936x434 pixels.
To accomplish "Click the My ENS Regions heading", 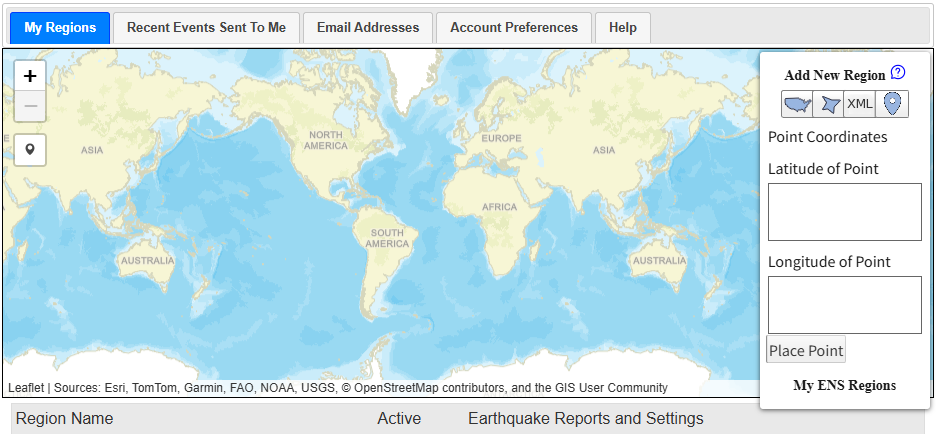I will [844, 385].
